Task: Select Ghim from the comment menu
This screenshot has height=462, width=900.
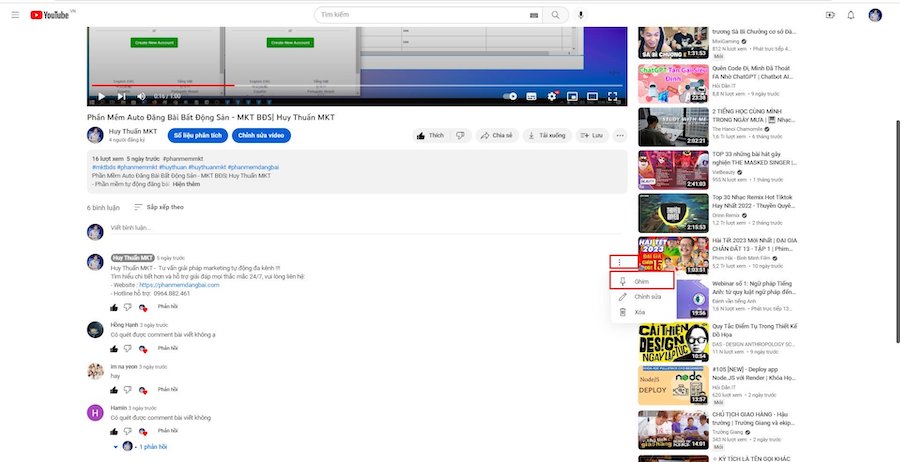Action: [642, 281]
